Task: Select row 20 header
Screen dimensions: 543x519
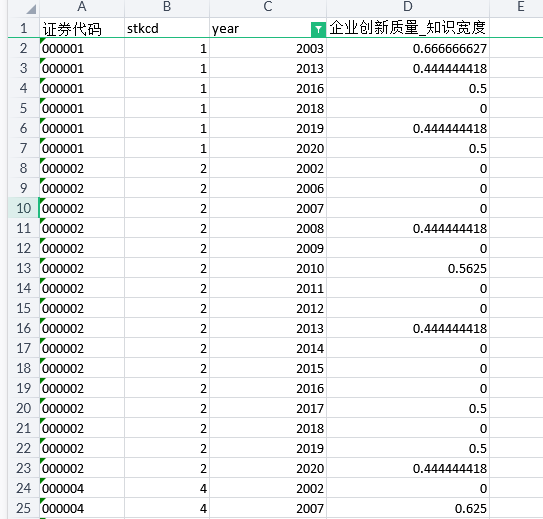Action: (23, 408)
